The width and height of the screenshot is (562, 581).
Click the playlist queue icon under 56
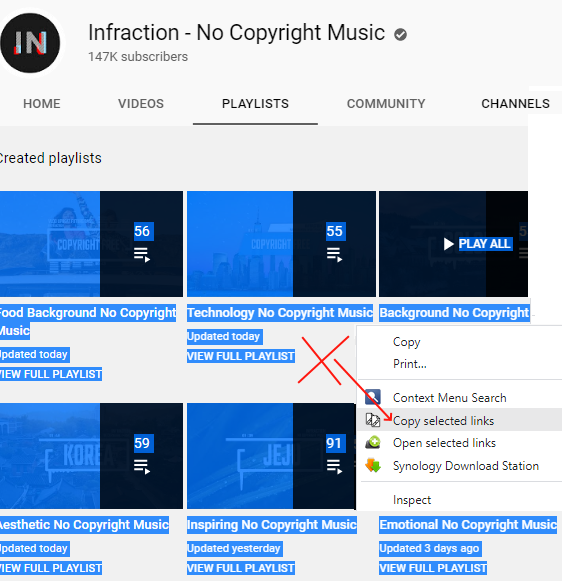[142, 255]
